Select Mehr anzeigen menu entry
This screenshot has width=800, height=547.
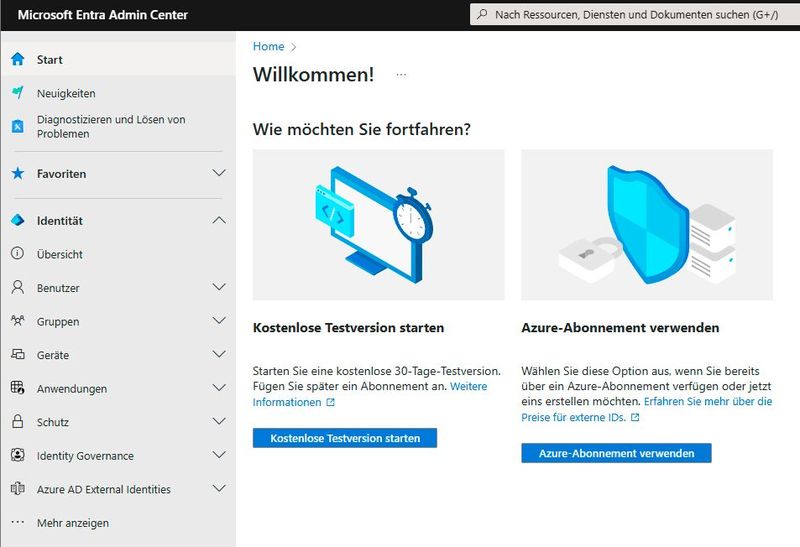pos(118,523)
